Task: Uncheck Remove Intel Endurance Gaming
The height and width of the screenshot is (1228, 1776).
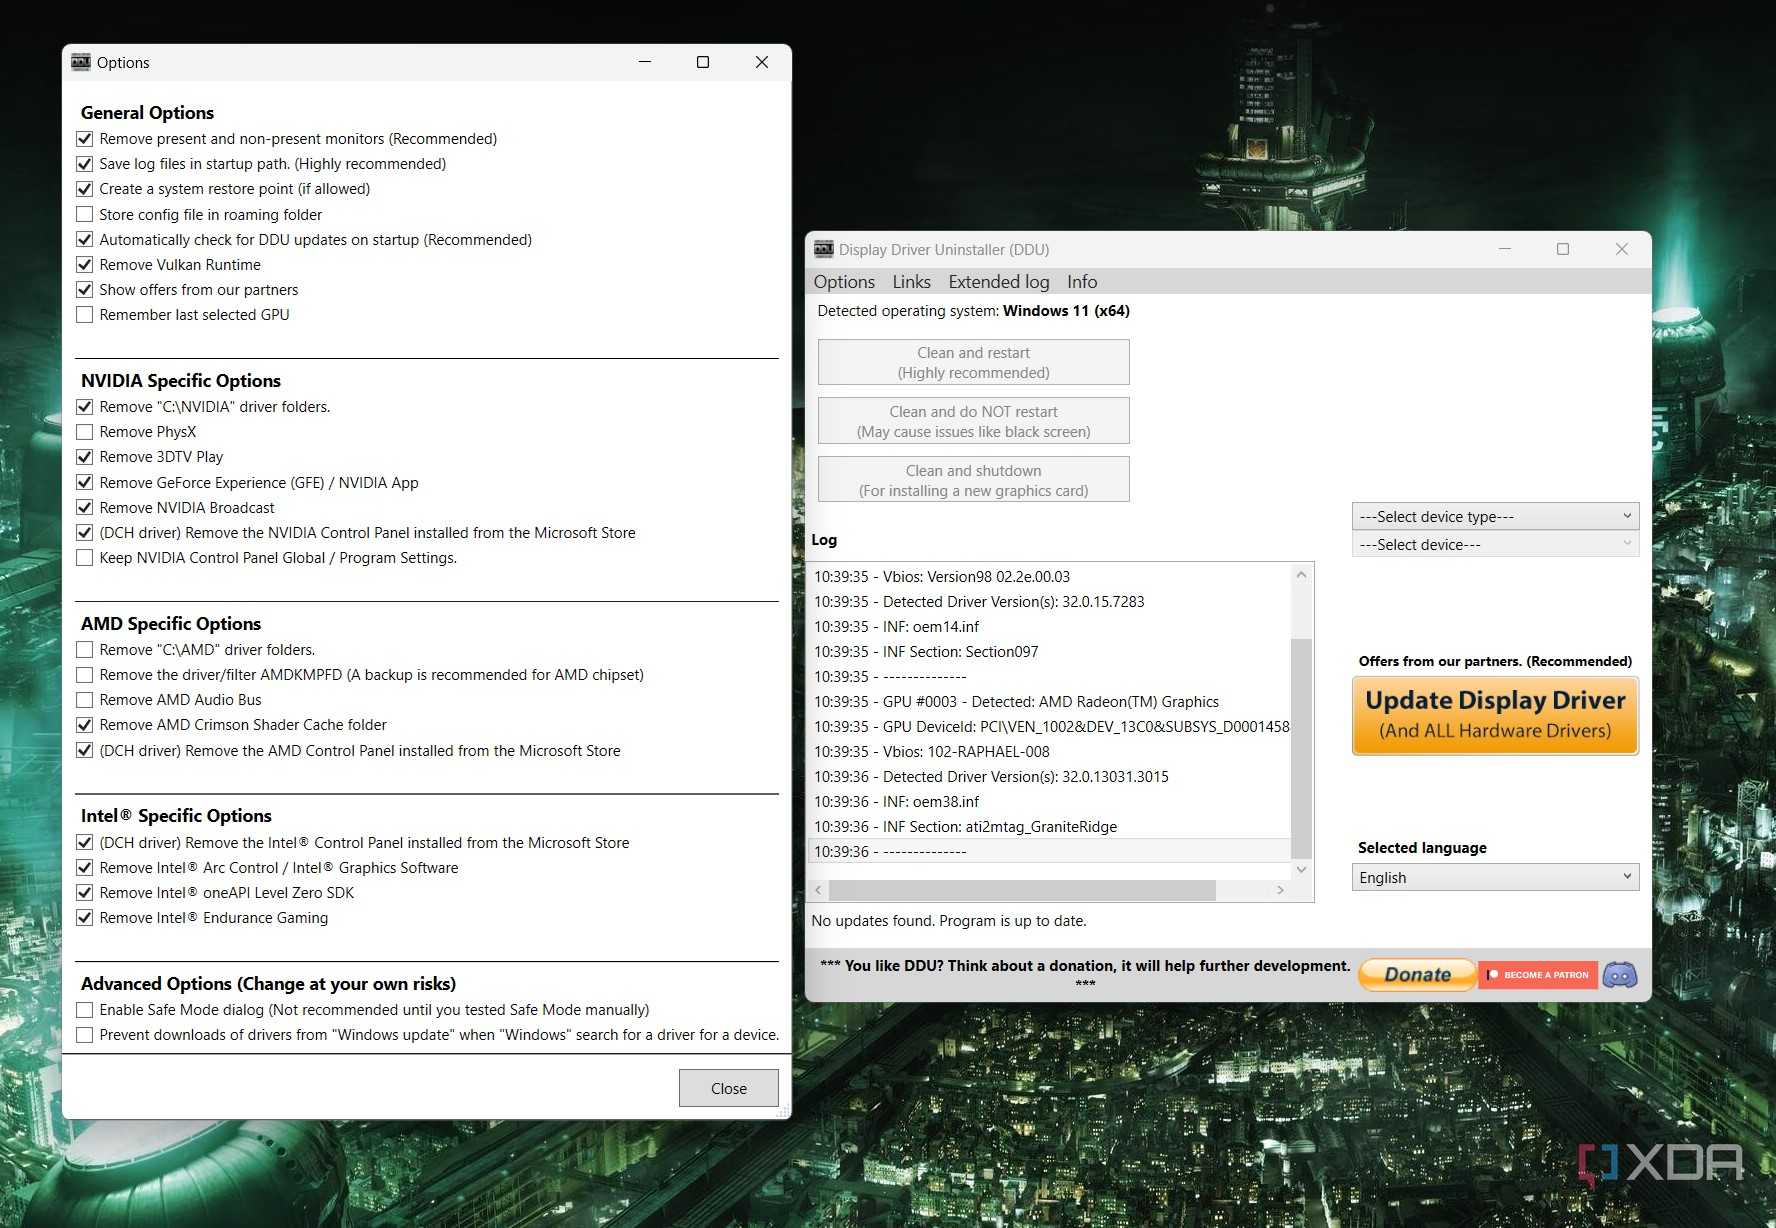Action: (85, 917)
